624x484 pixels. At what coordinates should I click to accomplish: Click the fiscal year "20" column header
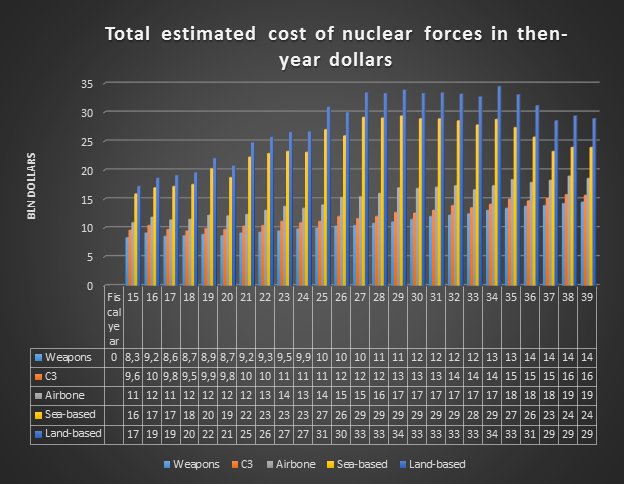point(227,297)
